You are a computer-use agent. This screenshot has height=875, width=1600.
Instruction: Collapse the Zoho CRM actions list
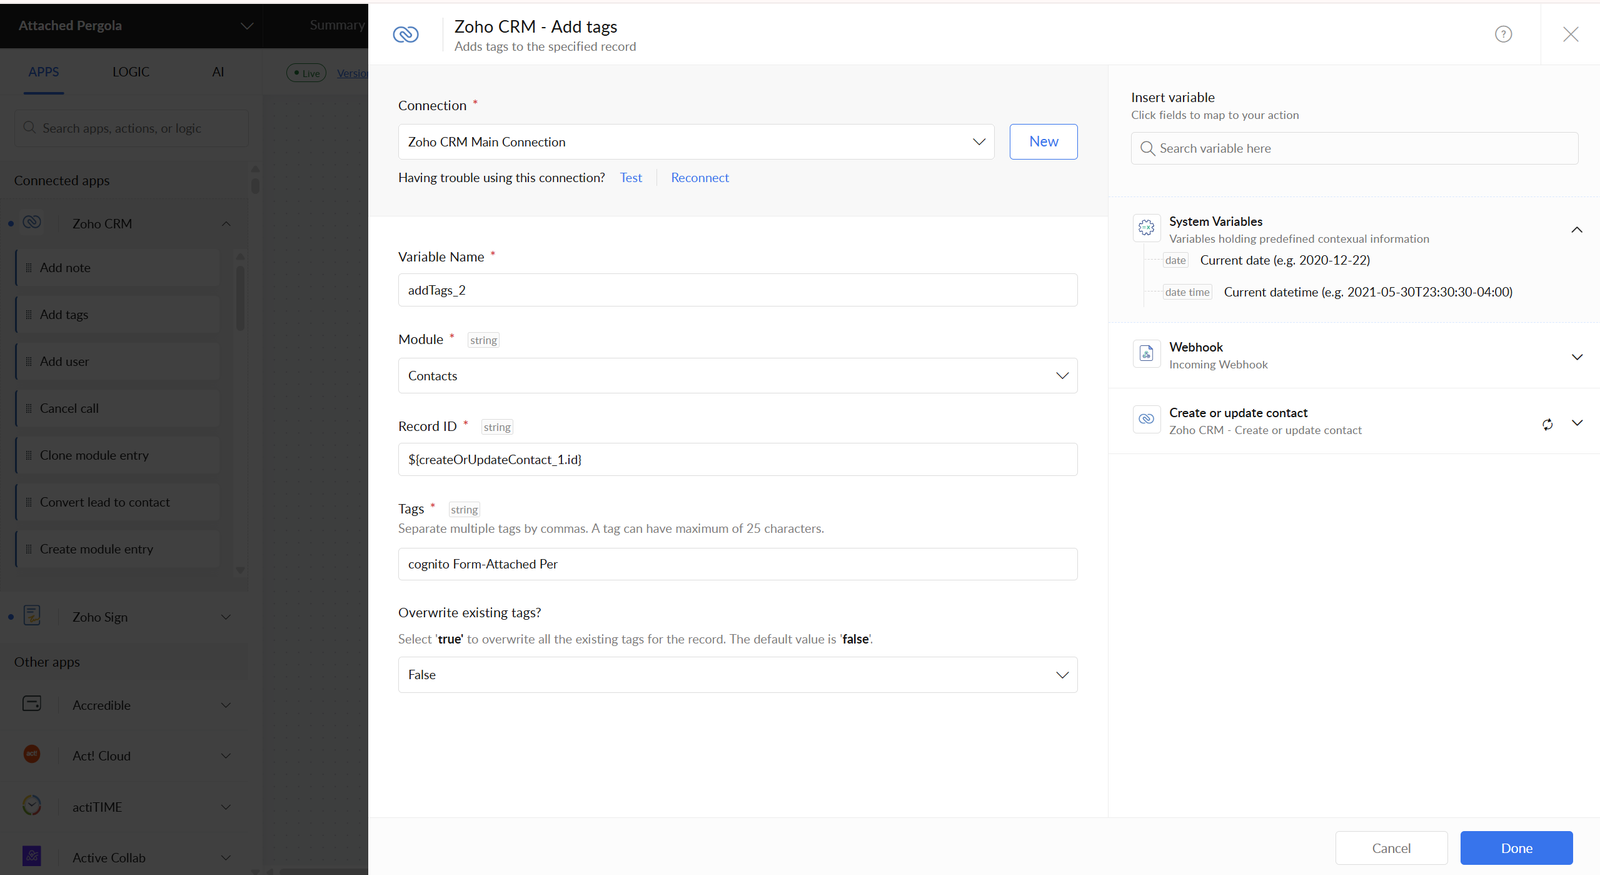[226, 223]
